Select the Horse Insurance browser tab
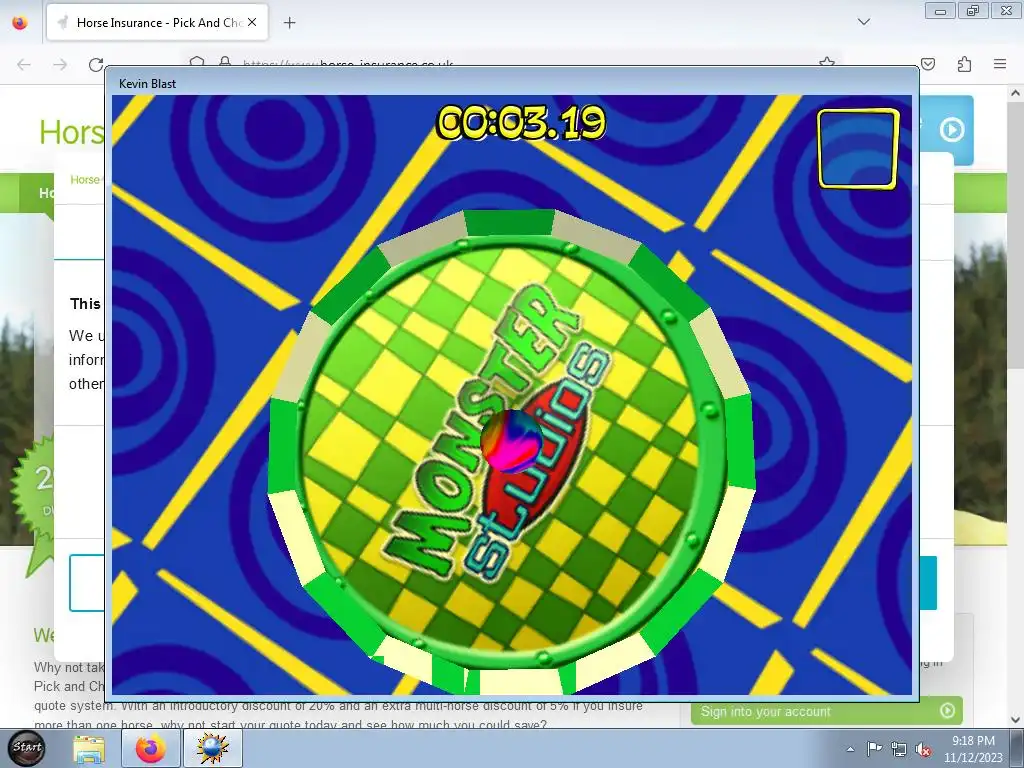Screen dimensions: 1024x768 [x=157, y=22]
